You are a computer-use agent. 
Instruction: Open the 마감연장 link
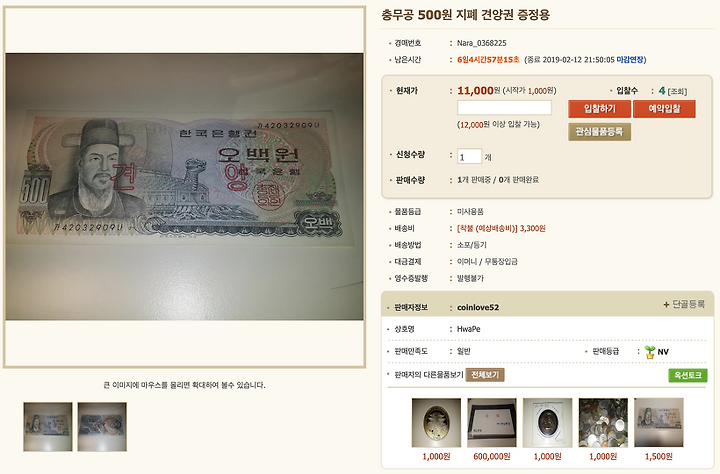(630, 60)
